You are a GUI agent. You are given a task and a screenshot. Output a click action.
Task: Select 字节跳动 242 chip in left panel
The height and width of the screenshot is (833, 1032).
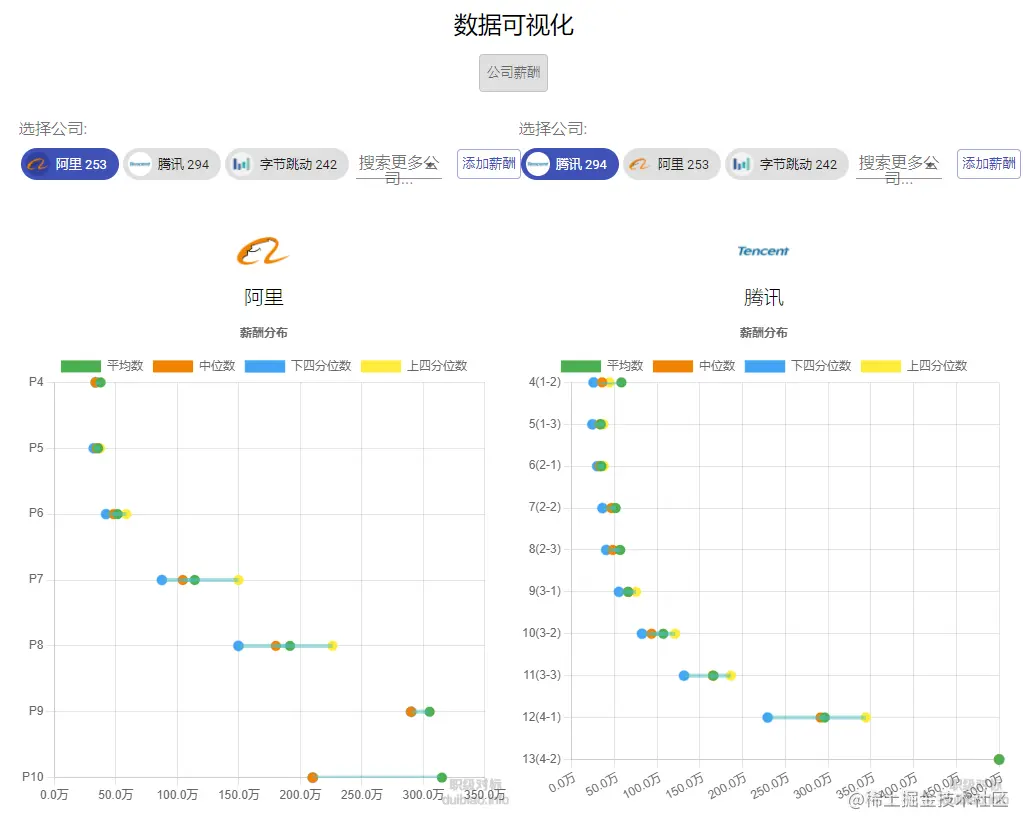click(x=286, y=164)
